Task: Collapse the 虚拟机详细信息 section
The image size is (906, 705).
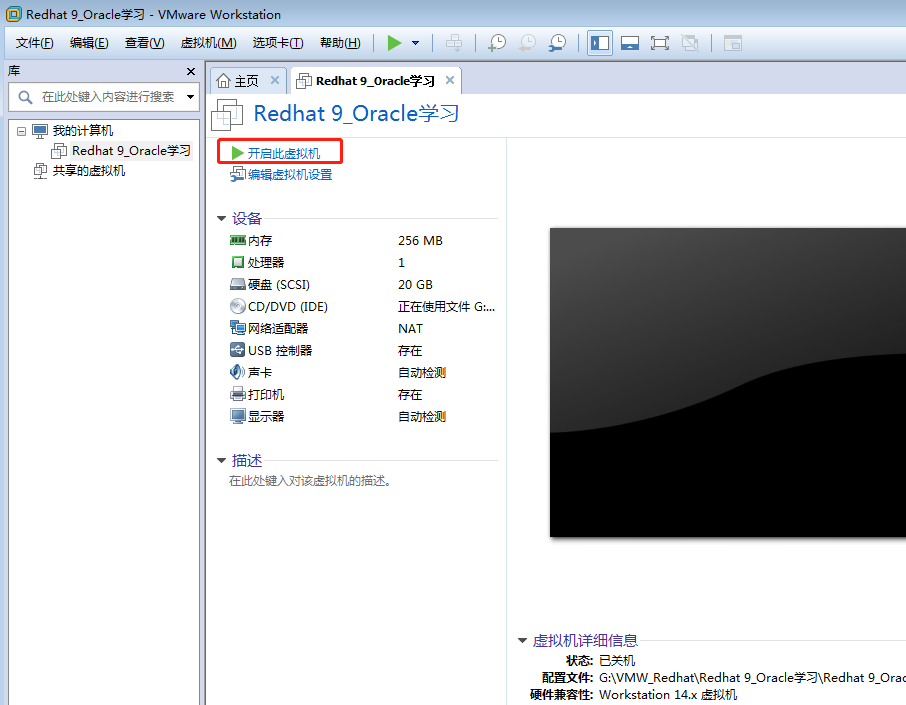Action: pyautogui.click(x=522, y=640)
